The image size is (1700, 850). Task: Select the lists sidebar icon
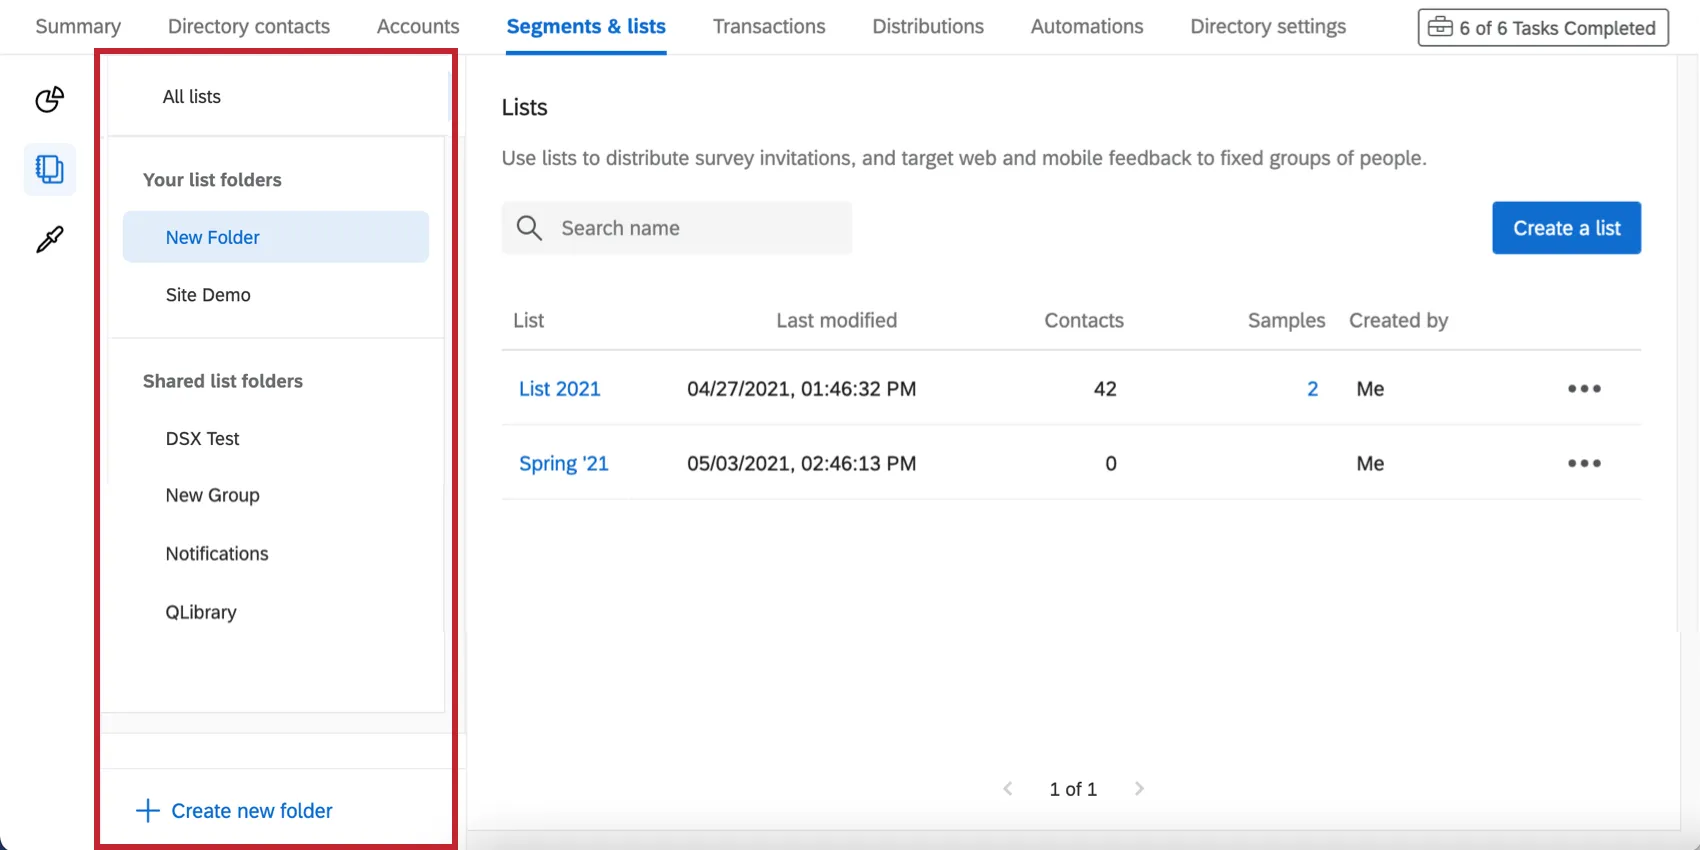coord(50,169)
